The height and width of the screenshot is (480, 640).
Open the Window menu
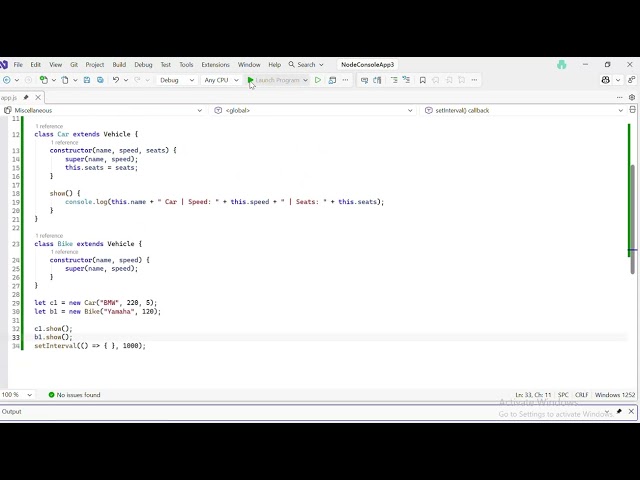[249, 64]
